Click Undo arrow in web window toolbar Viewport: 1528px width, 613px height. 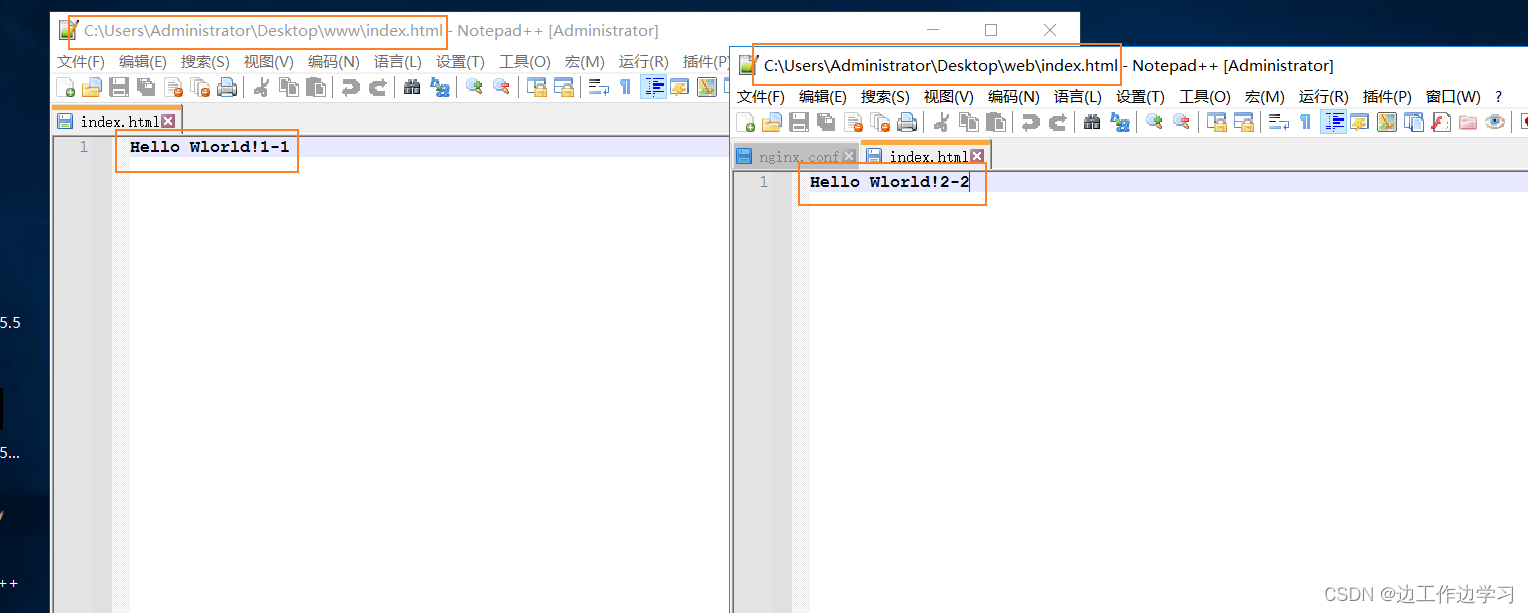1030,122
